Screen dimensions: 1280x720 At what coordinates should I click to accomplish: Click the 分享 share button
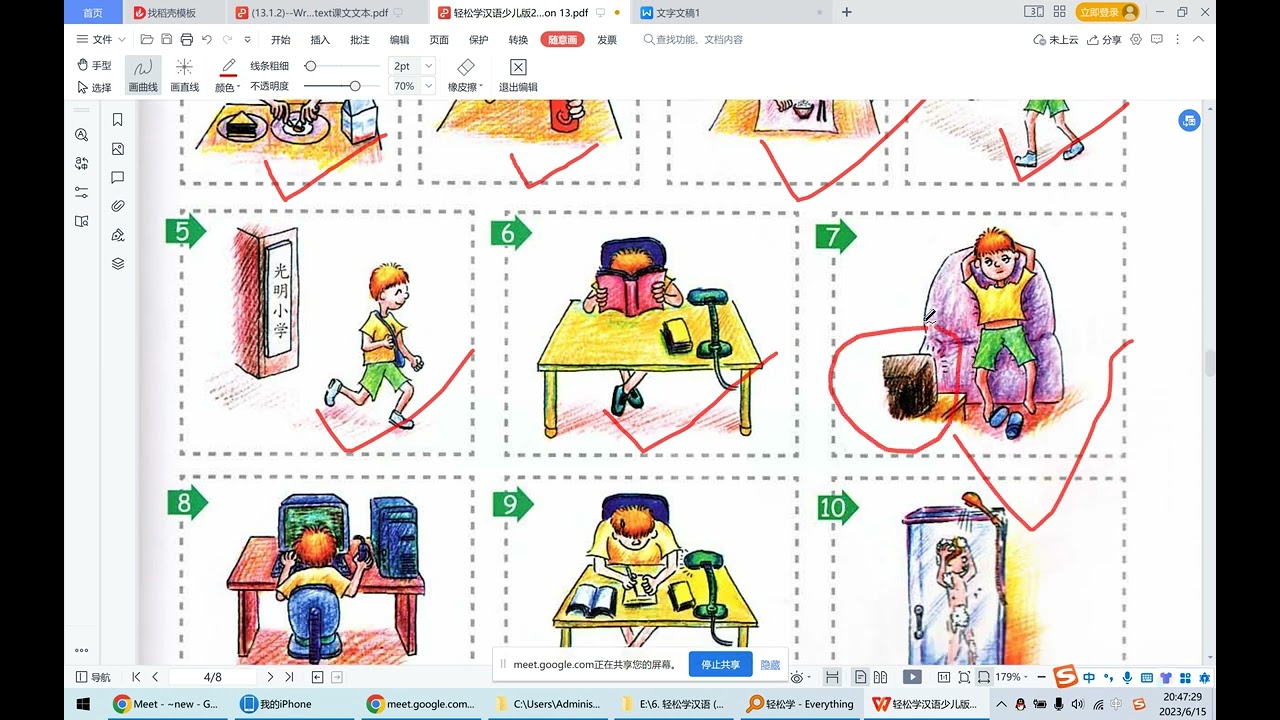[x=1105, y=40]
